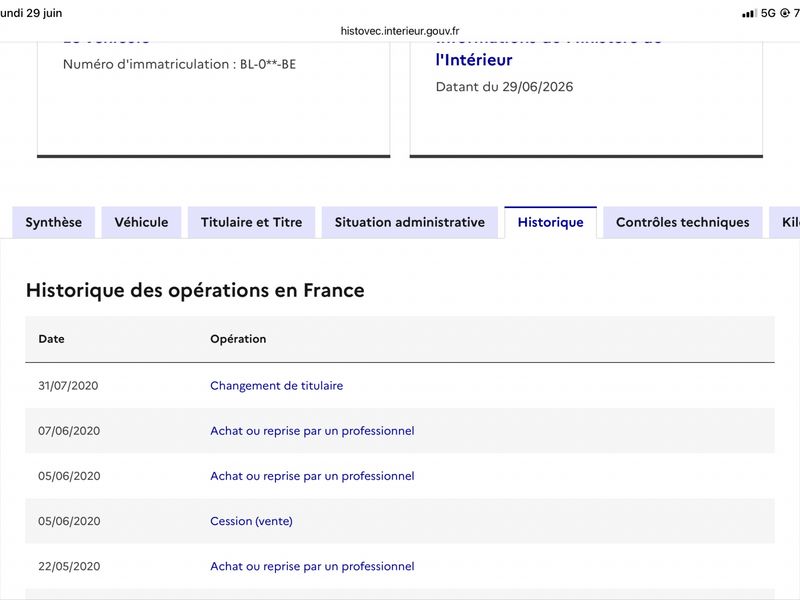Click 'Achat ou reprise' dated 07/06/2020
The image size is (800, 600).
coord(312,431)
